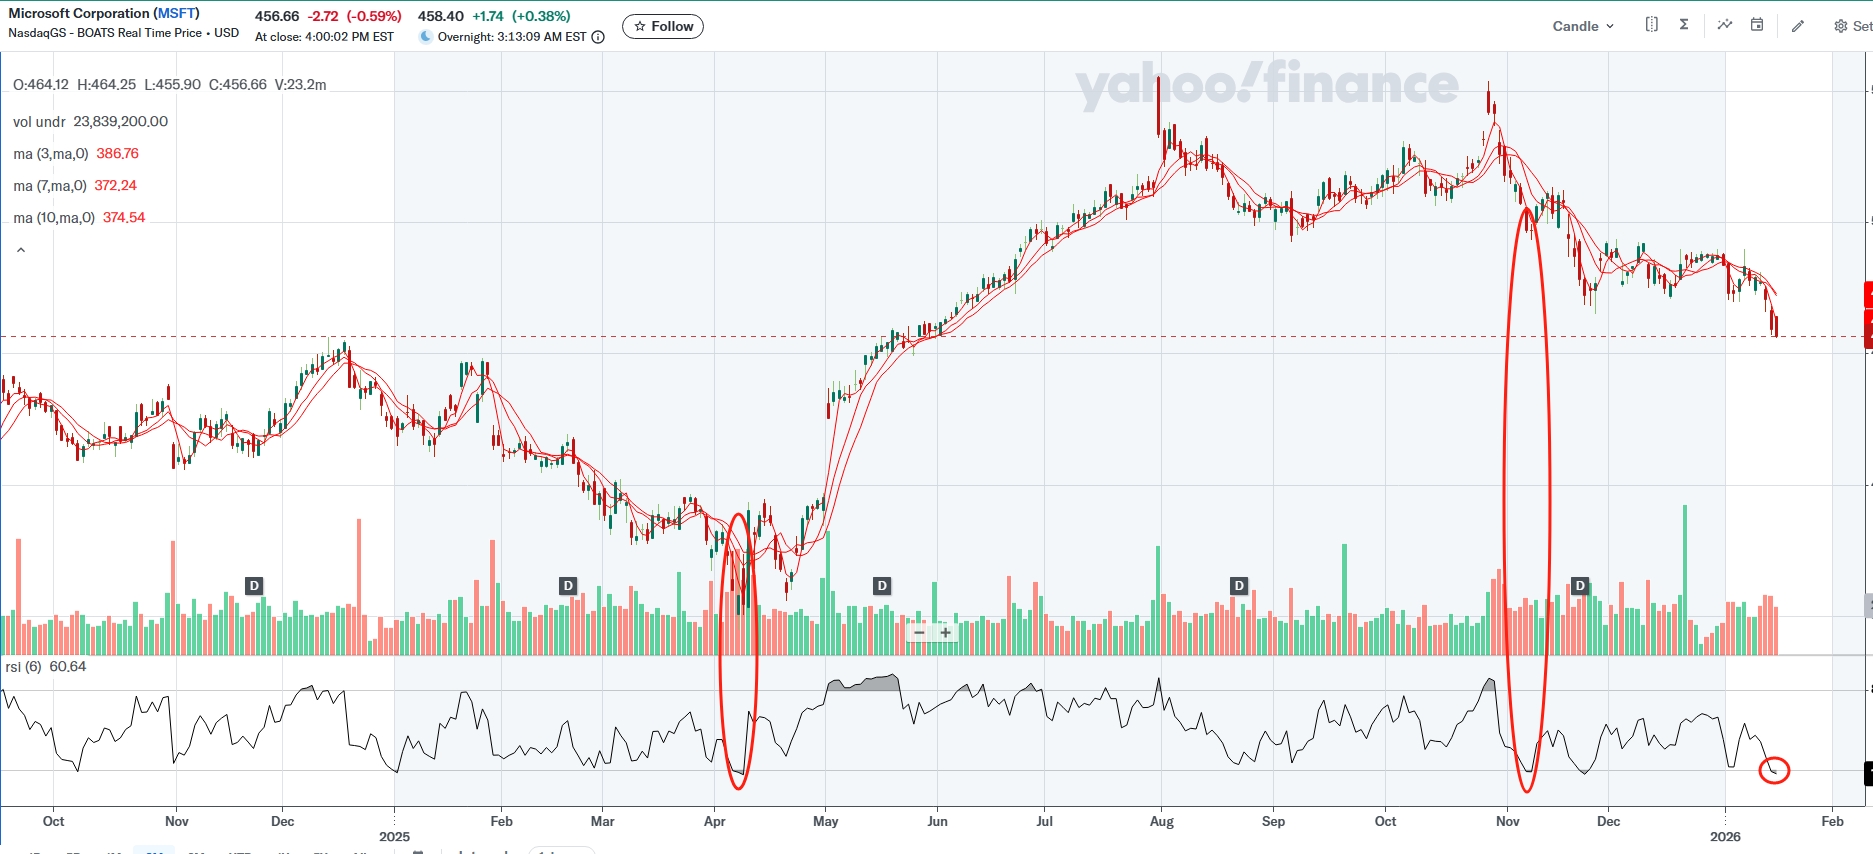Click the dividend marker near mid May
This screenshot has width=1873, height=854.
(x=882, y=586)
